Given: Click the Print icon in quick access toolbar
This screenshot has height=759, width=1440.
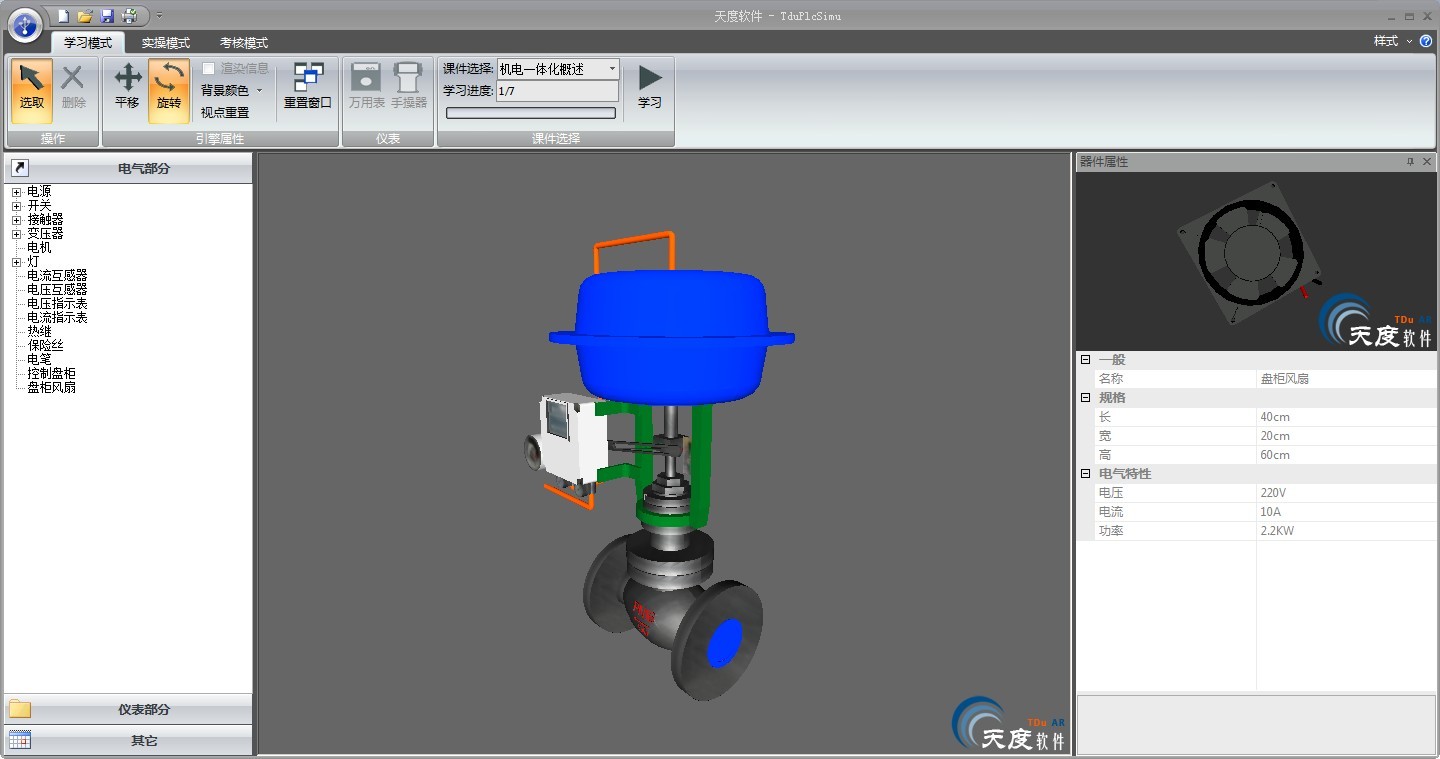Looking at the screenshot, I should click(x=129, y=16).
